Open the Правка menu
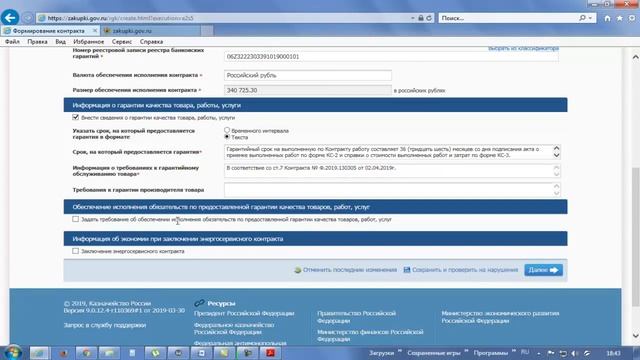The width and height of the screenshot is (640, 360). click(37, 42)
